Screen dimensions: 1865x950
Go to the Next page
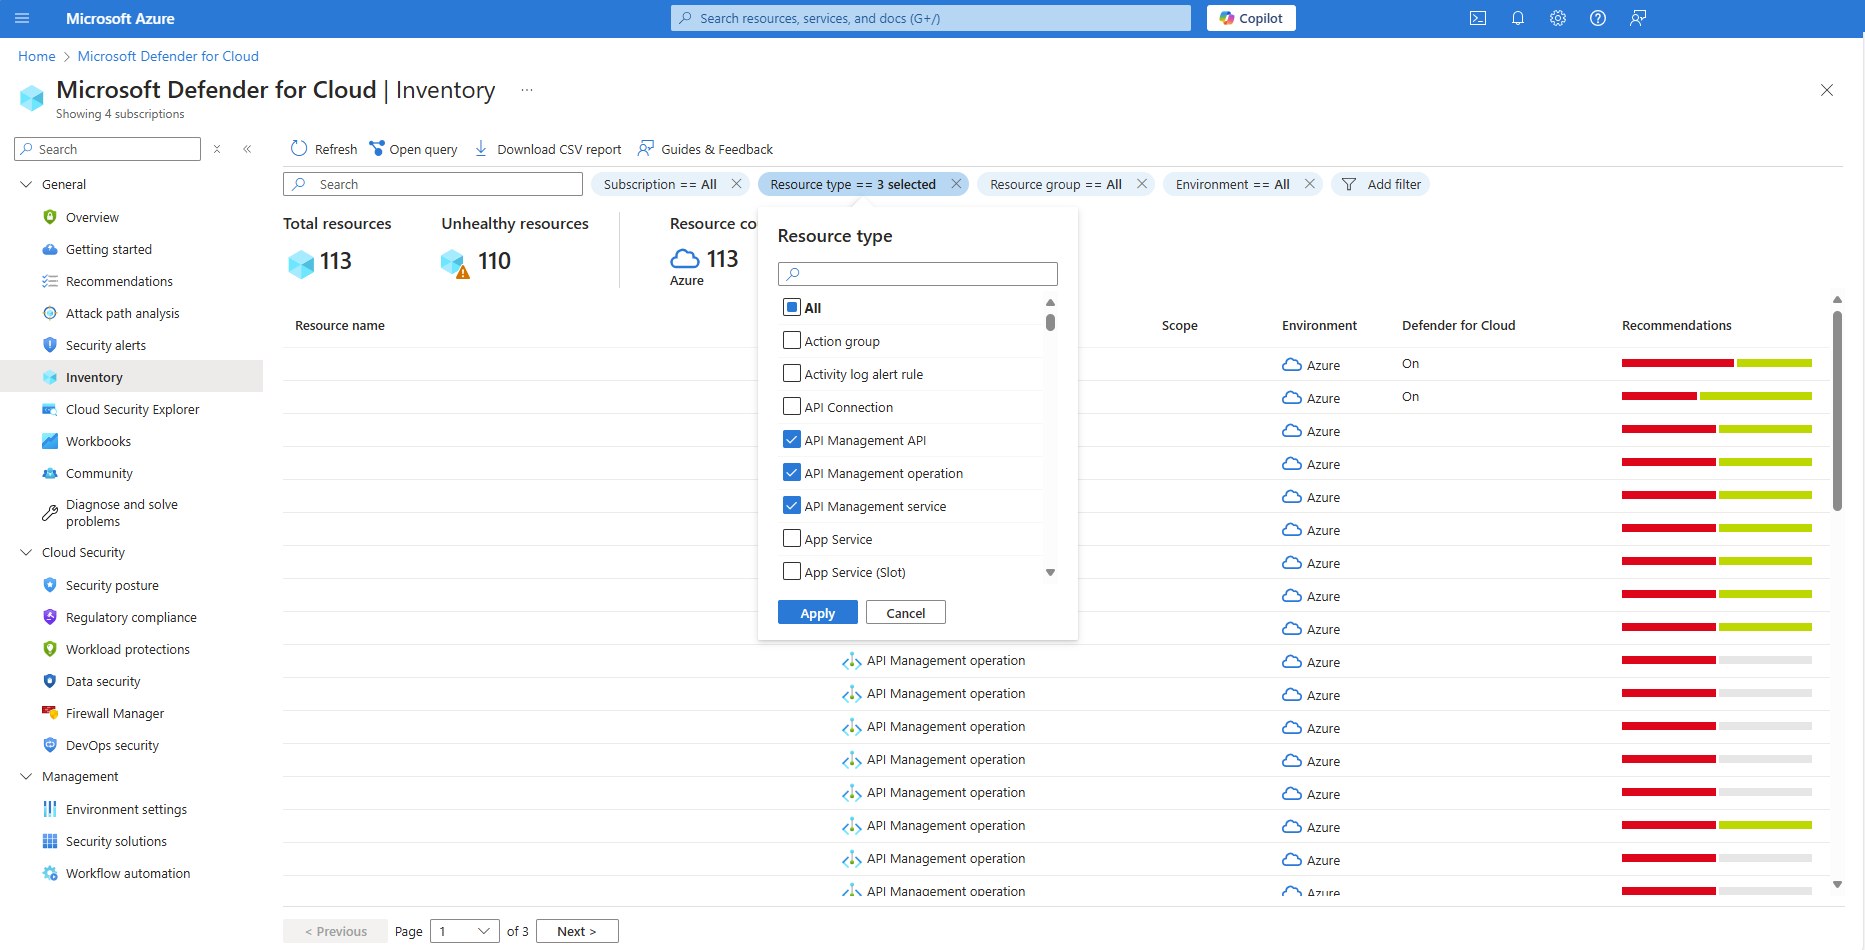(577, 931)
